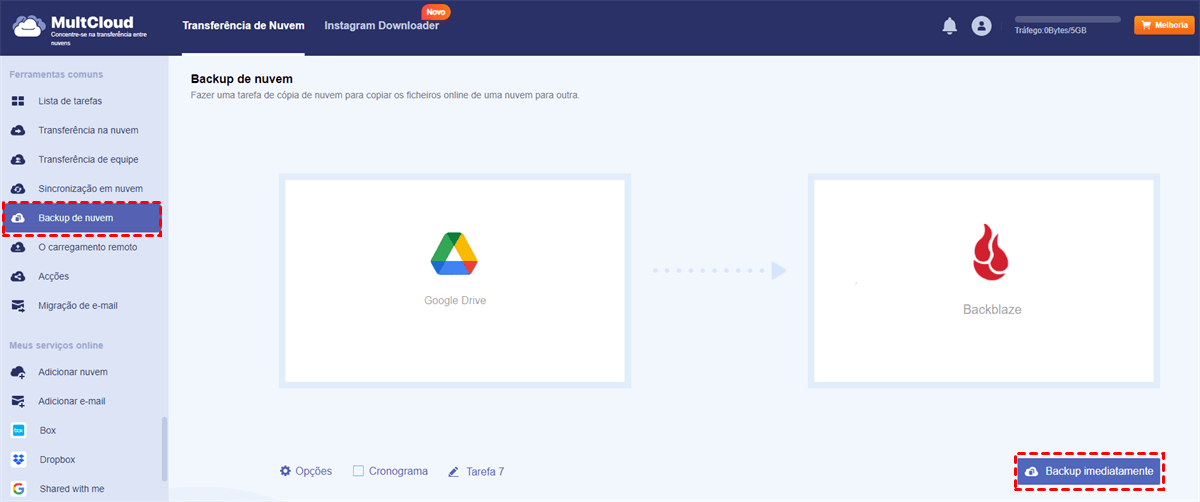Open Acções menu item

click(53, 276)
